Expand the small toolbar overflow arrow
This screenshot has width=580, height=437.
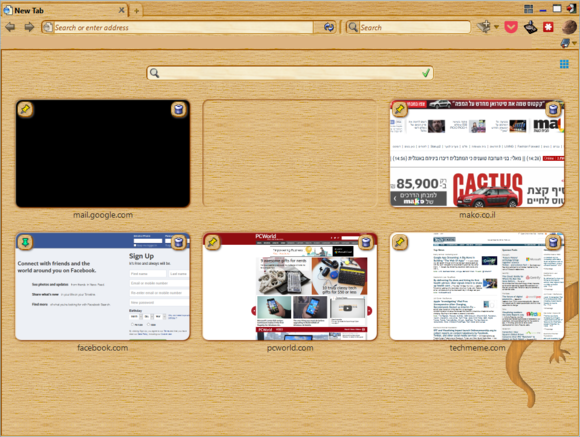coord(574,43)
